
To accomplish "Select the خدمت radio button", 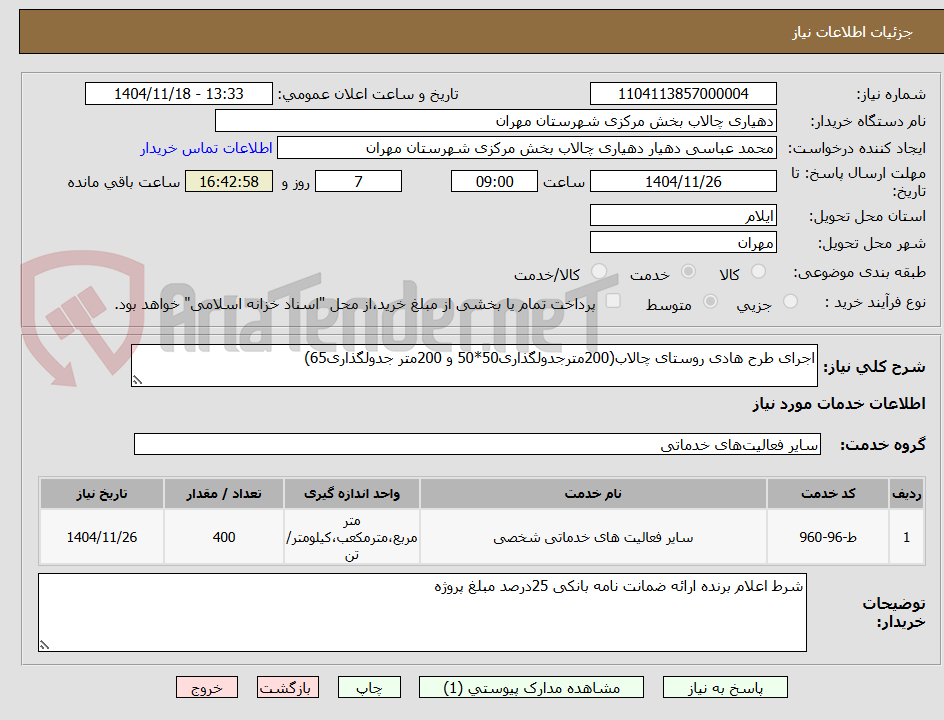I will click(688, 272).
